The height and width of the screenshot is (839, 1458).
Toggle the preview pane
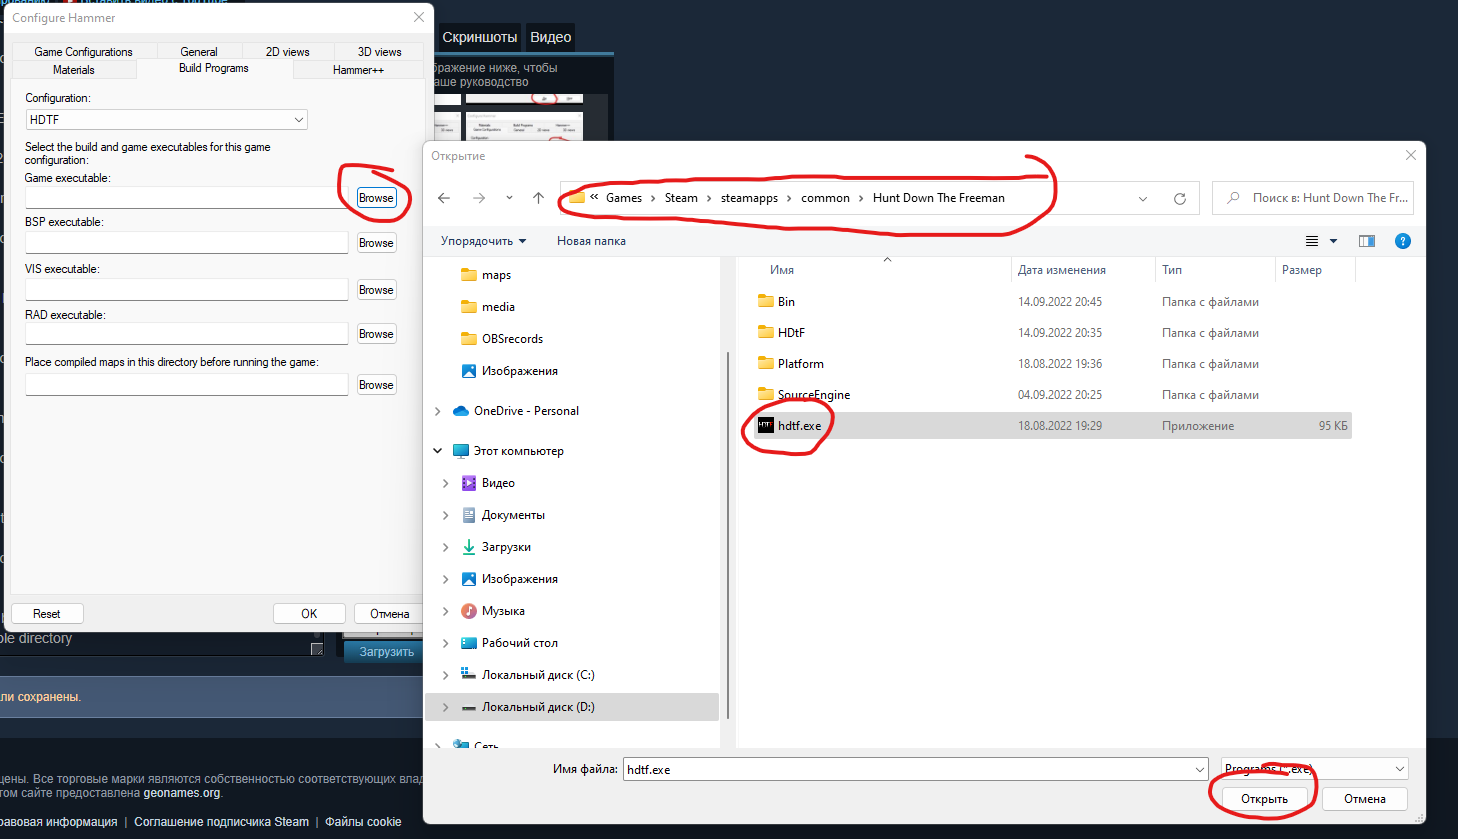click(1367, 241)
